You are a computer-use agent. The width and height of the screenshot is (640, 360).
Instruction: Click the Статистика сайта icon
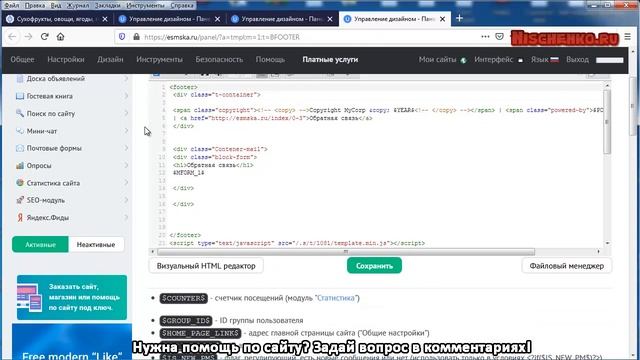(x=20, y=183)
